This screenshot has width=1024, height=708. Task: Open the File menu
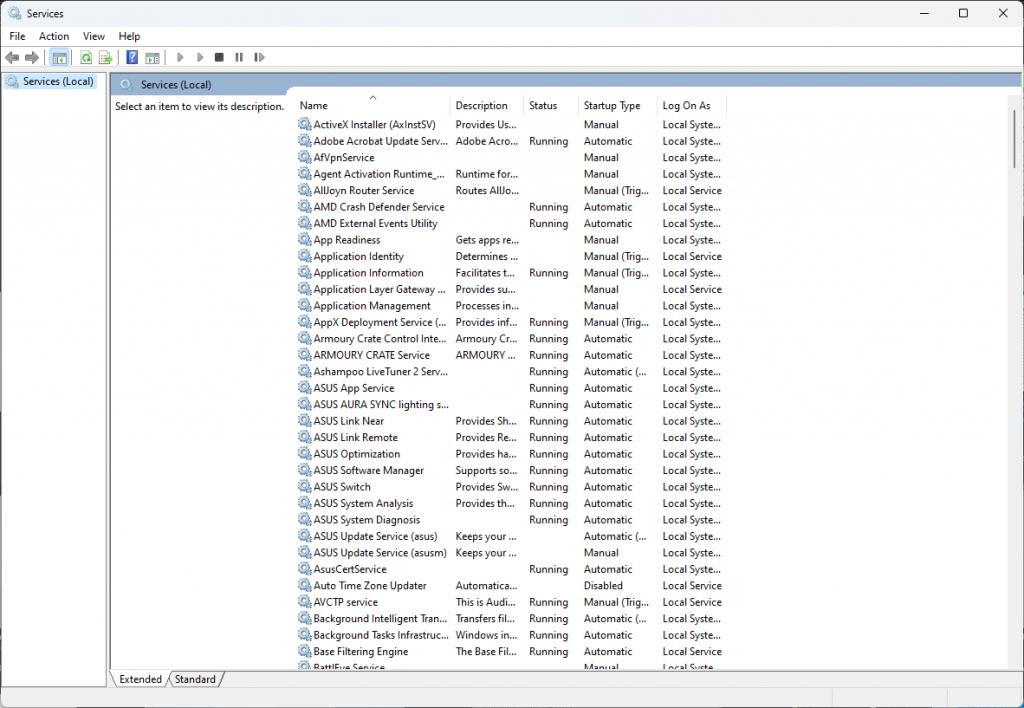[17, 36]
